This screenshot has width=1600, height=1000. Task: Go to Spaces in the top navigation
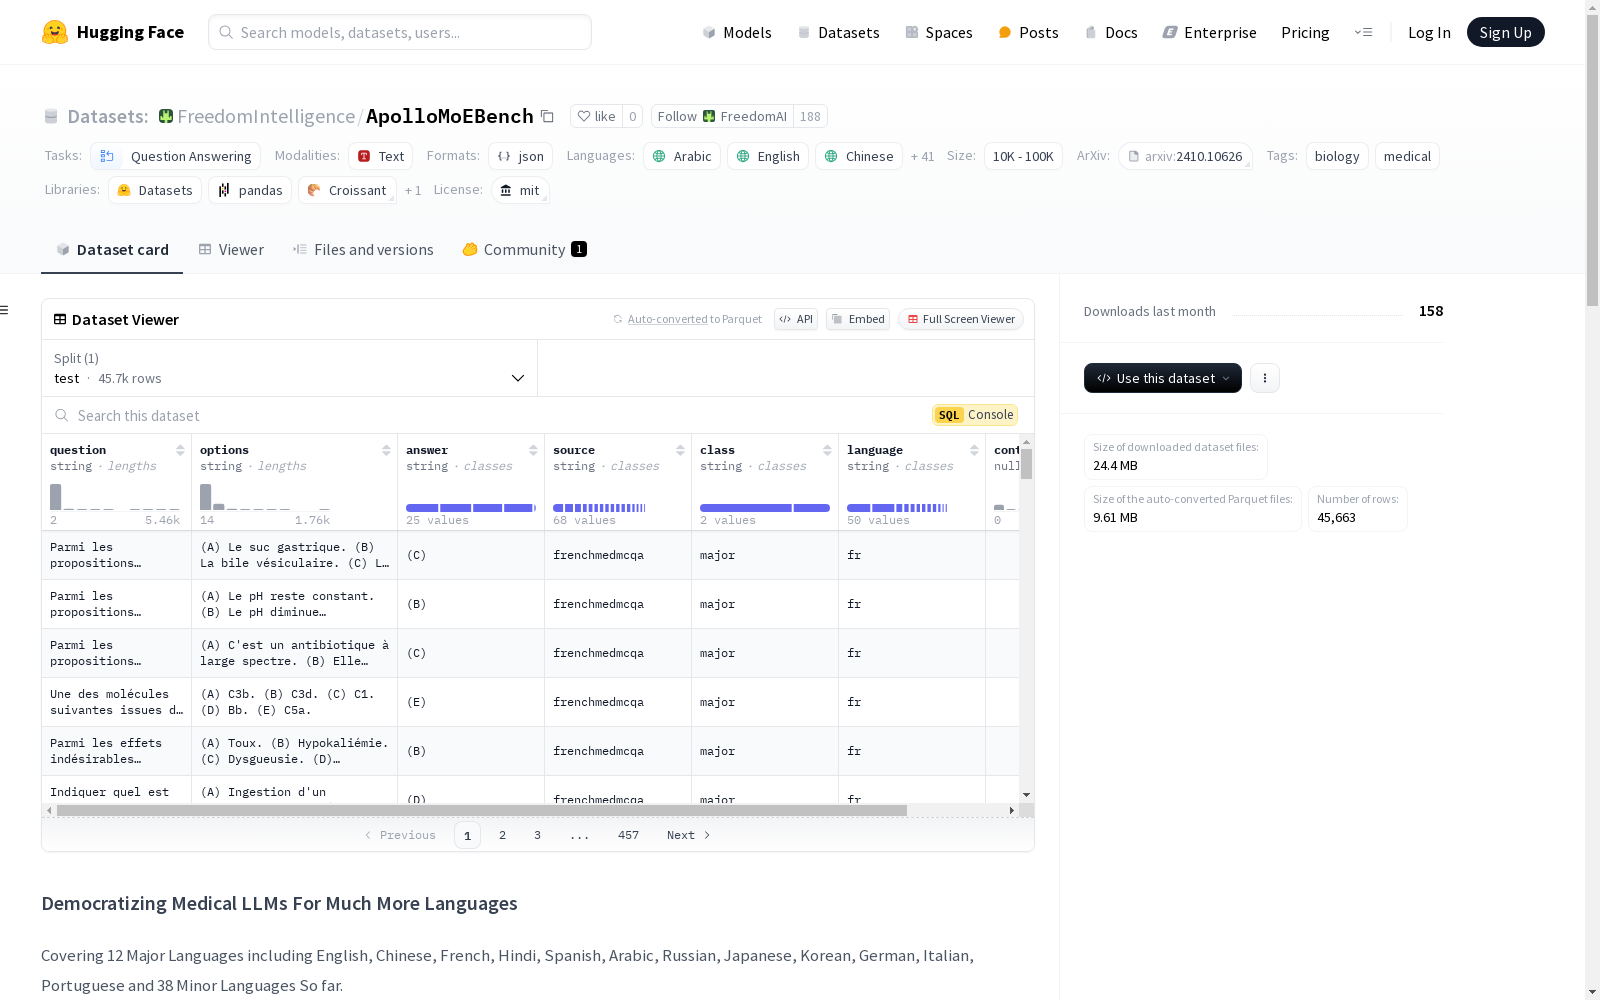click(939, 32)
